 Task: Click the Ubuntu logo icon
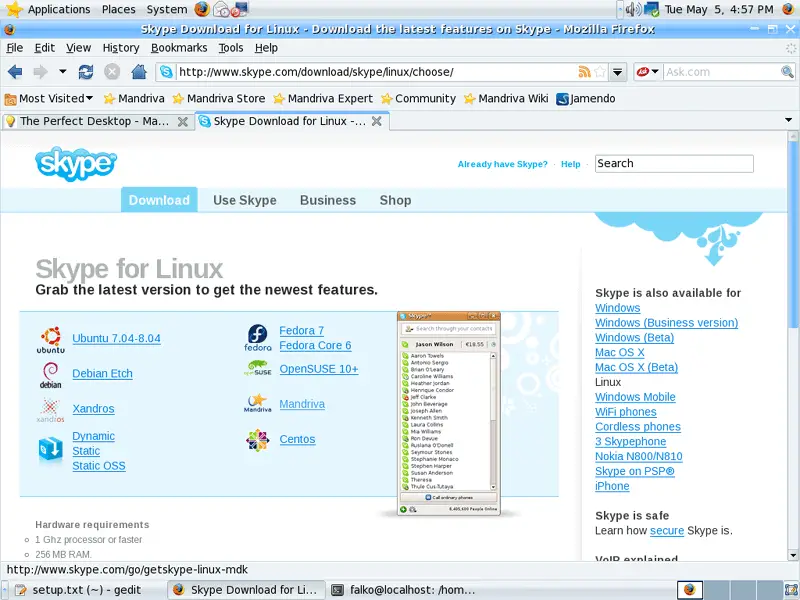tap(51, 340)
